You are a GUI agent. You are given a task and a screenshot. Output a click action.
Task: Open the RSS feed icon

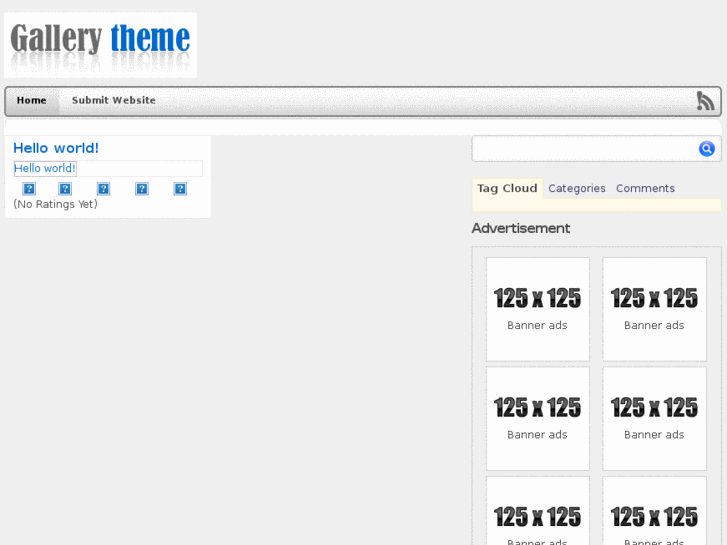[x=705, y=101]
